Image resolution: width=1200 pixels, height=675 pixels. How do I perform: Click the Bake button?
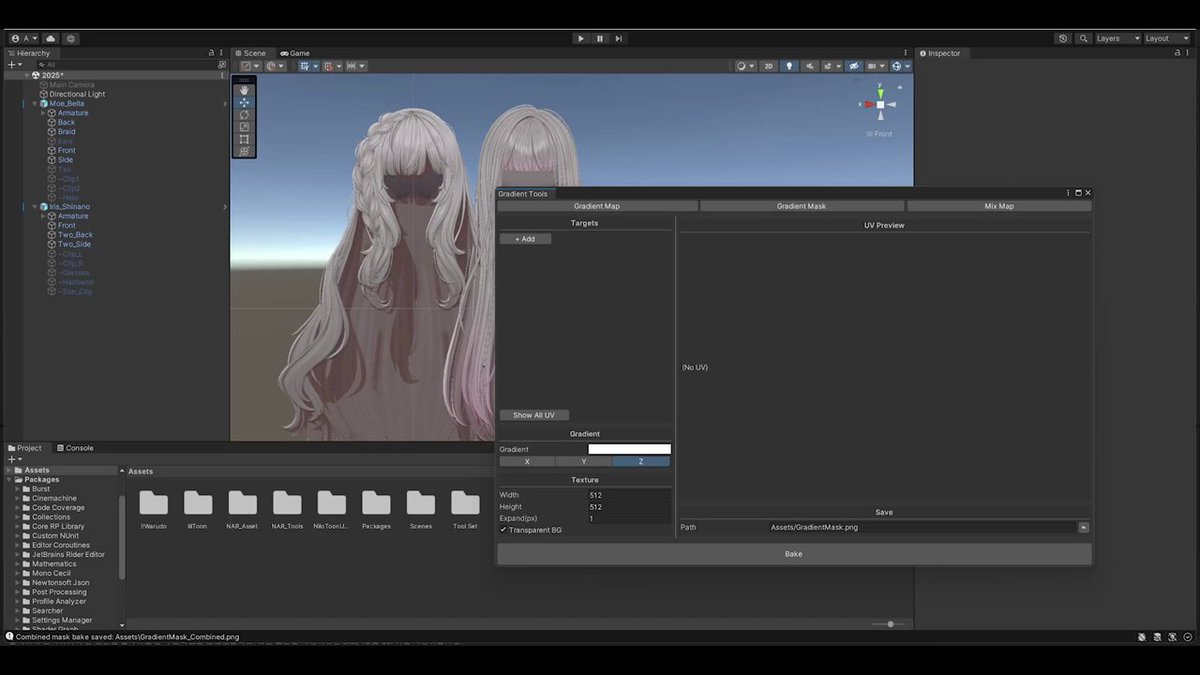(x=794, y=554)
